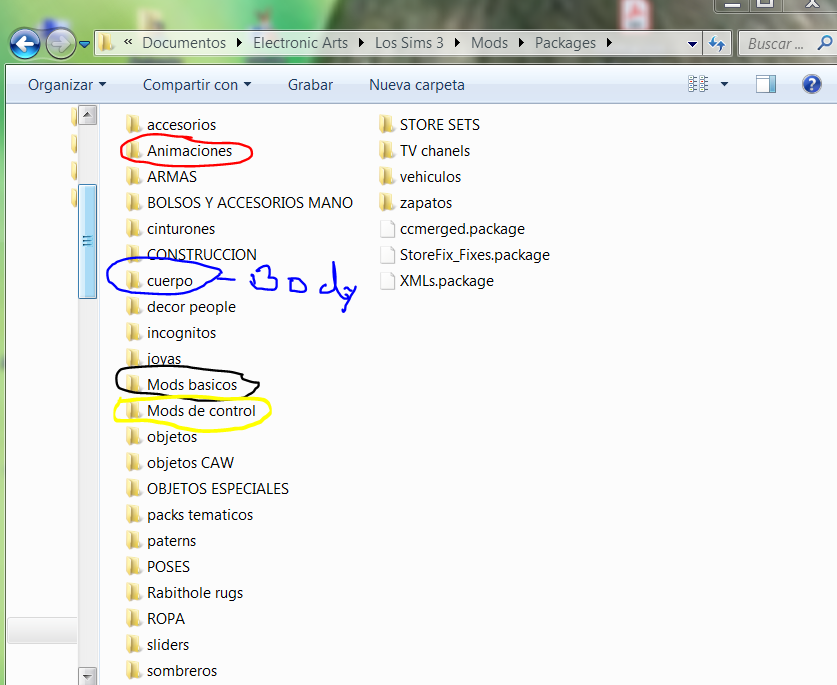Select the incognitos folder icon

[133, 333]
